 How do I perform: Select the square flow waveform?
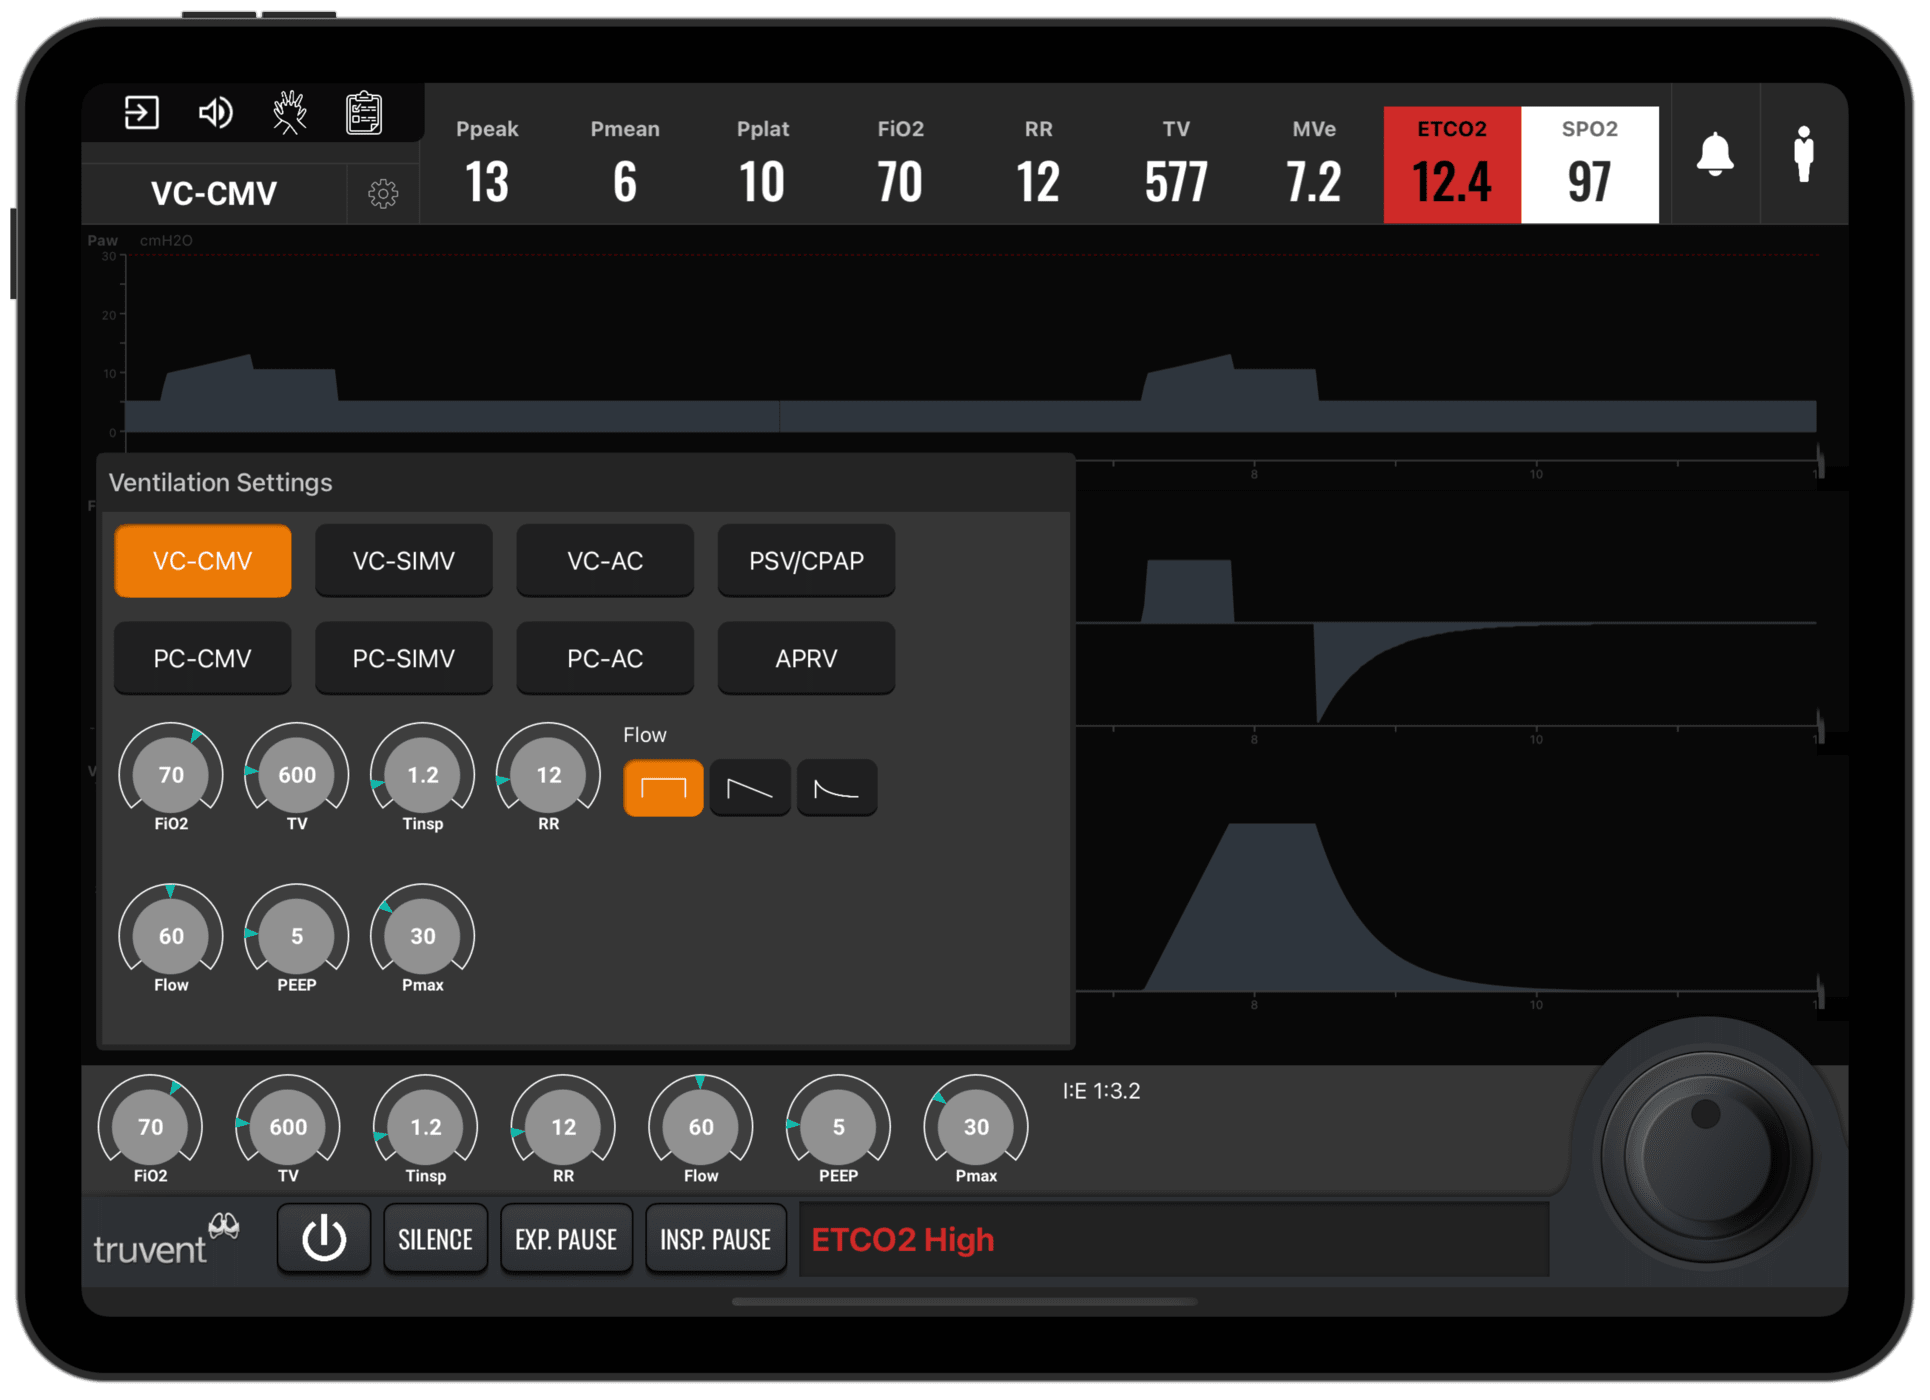pyautogui.click(x=663, y=788)
